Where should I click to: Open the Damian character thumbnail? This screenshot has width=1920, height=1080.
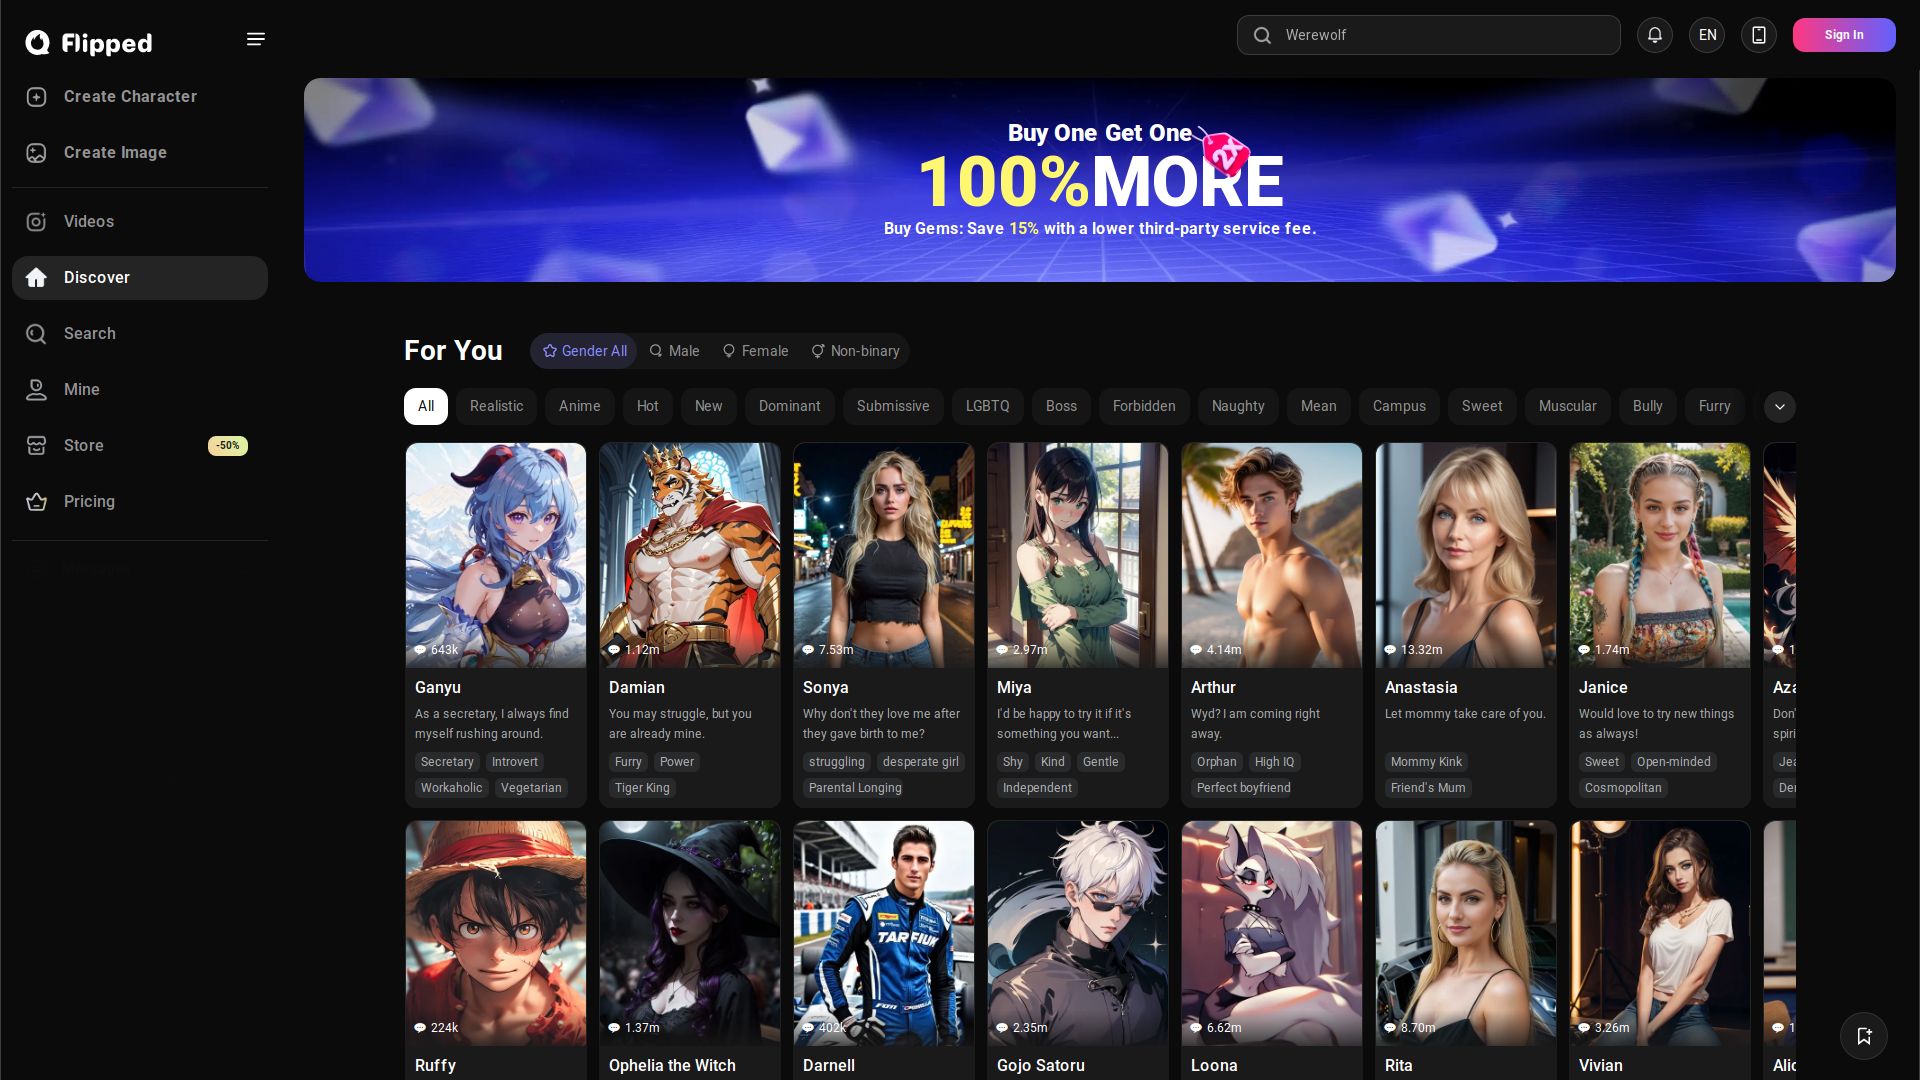(690, 555)
